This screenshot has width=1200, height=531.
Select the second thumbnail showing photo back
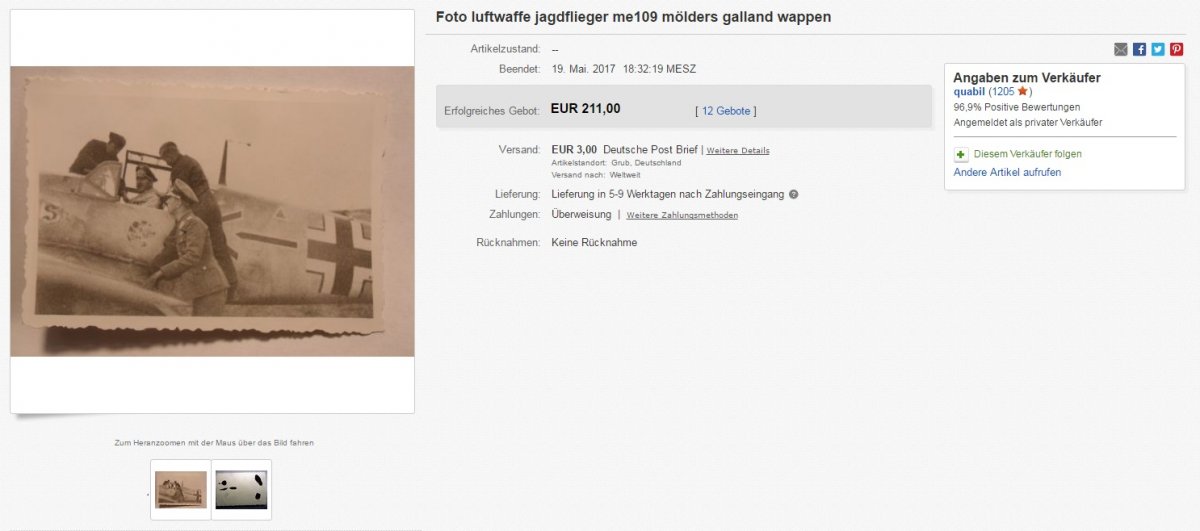pyautogui.click(x=241, y=490)
